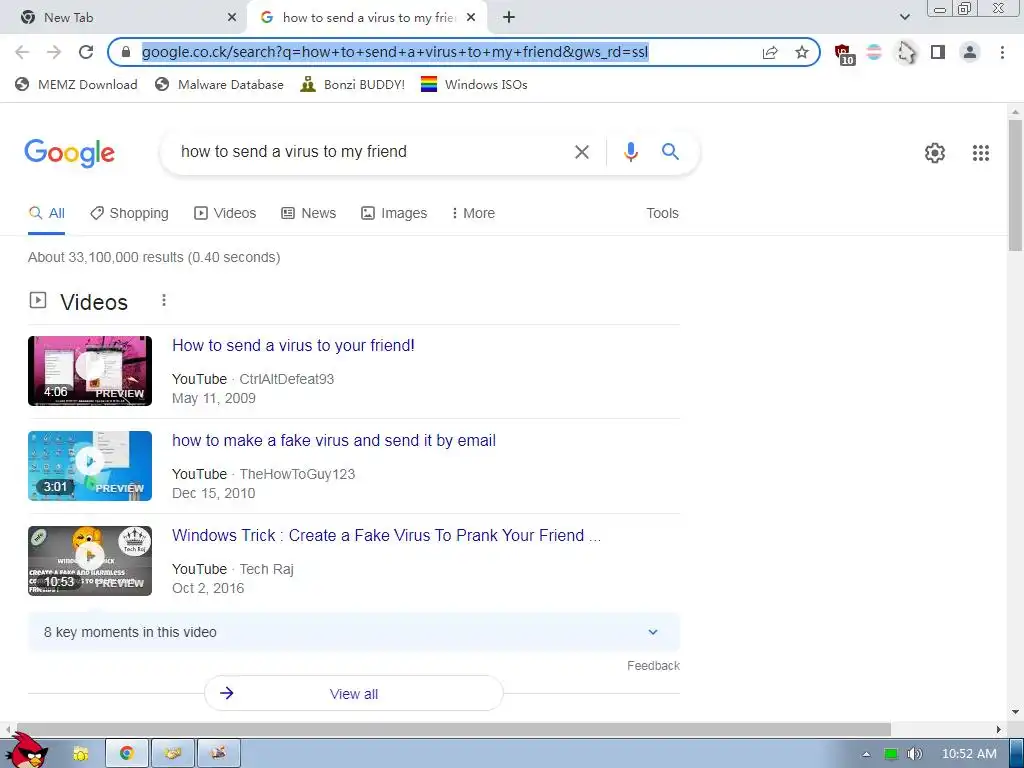
Task: Clear the search box with X
Action: pos(581,152)
